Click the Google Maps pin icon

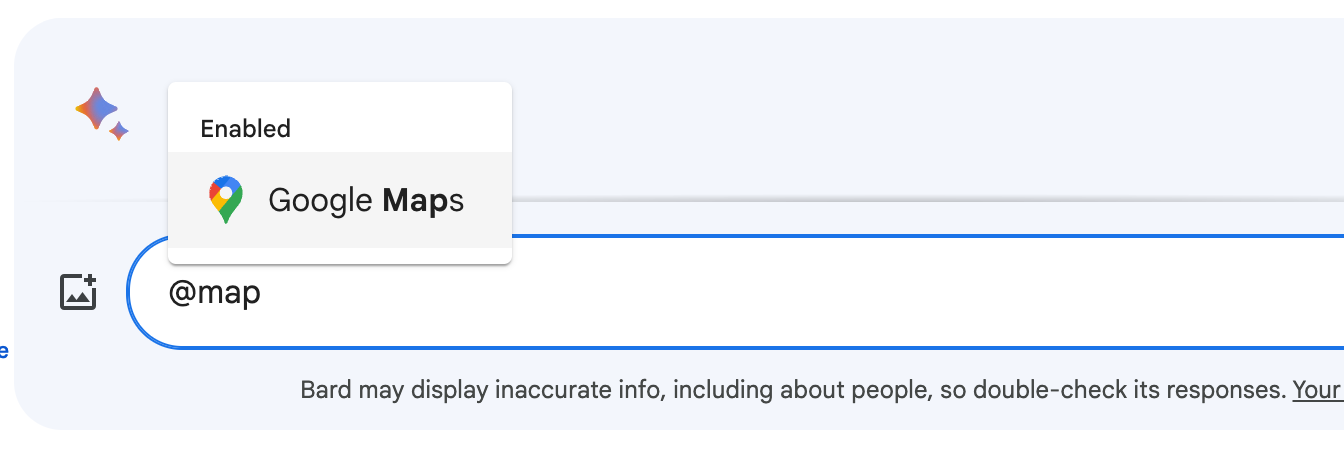click(226, 200)
